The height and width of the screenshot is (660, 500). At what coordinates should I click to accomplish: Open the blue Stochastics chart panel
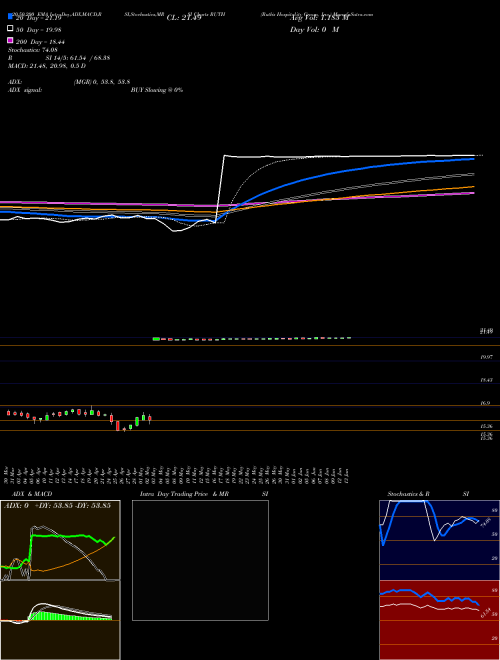click(439, 540)
